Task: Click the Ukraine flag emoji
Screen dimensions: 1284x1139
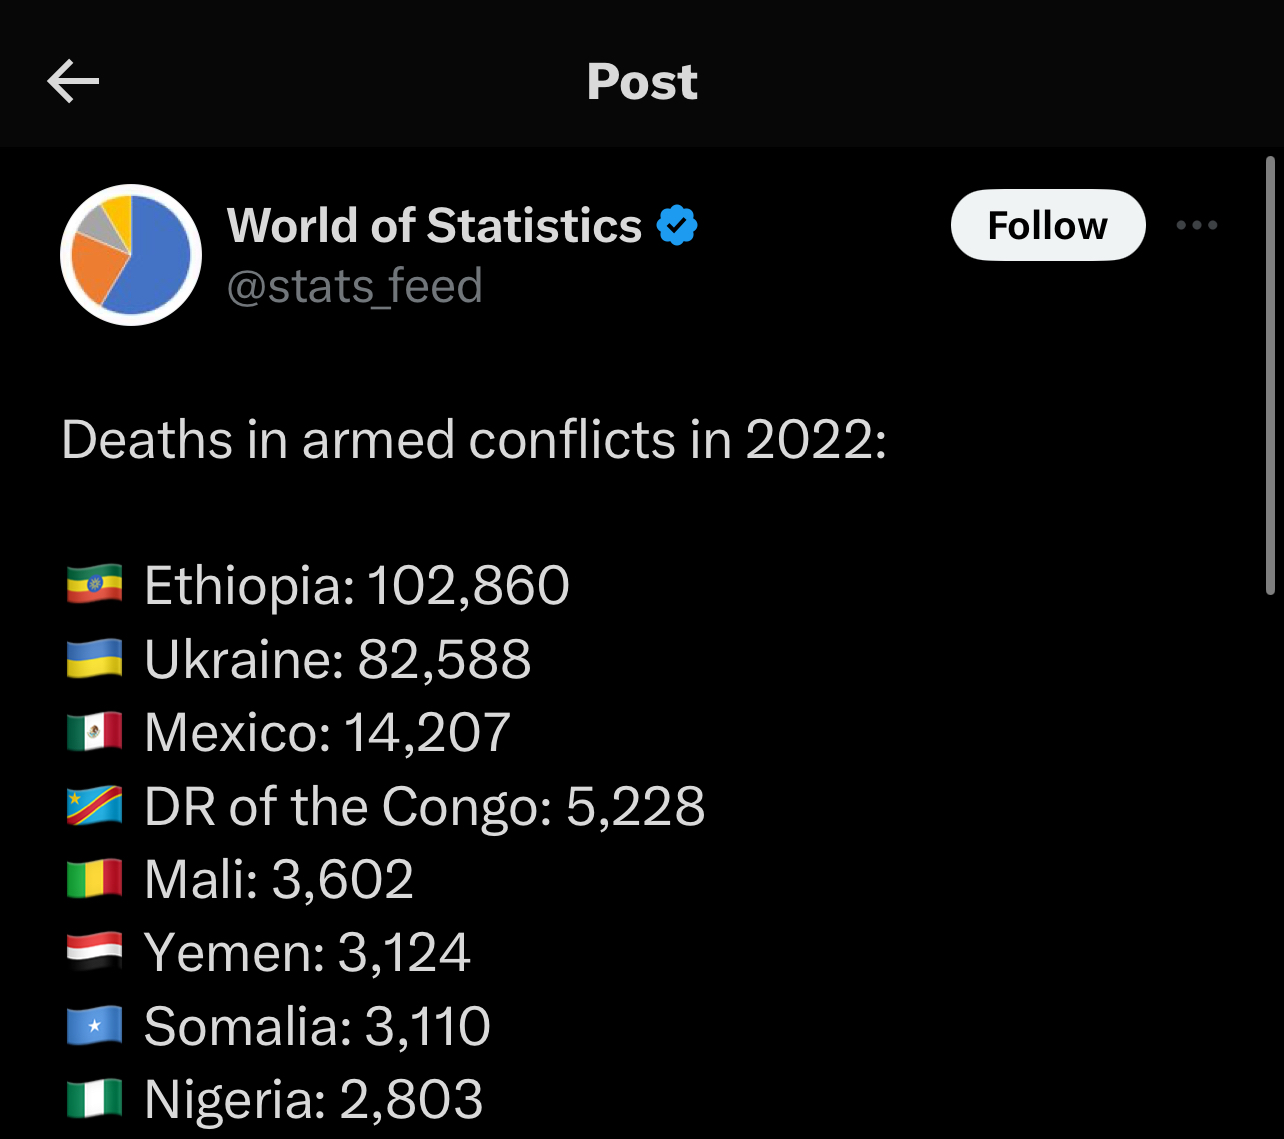Action: [x=94, y=659]
